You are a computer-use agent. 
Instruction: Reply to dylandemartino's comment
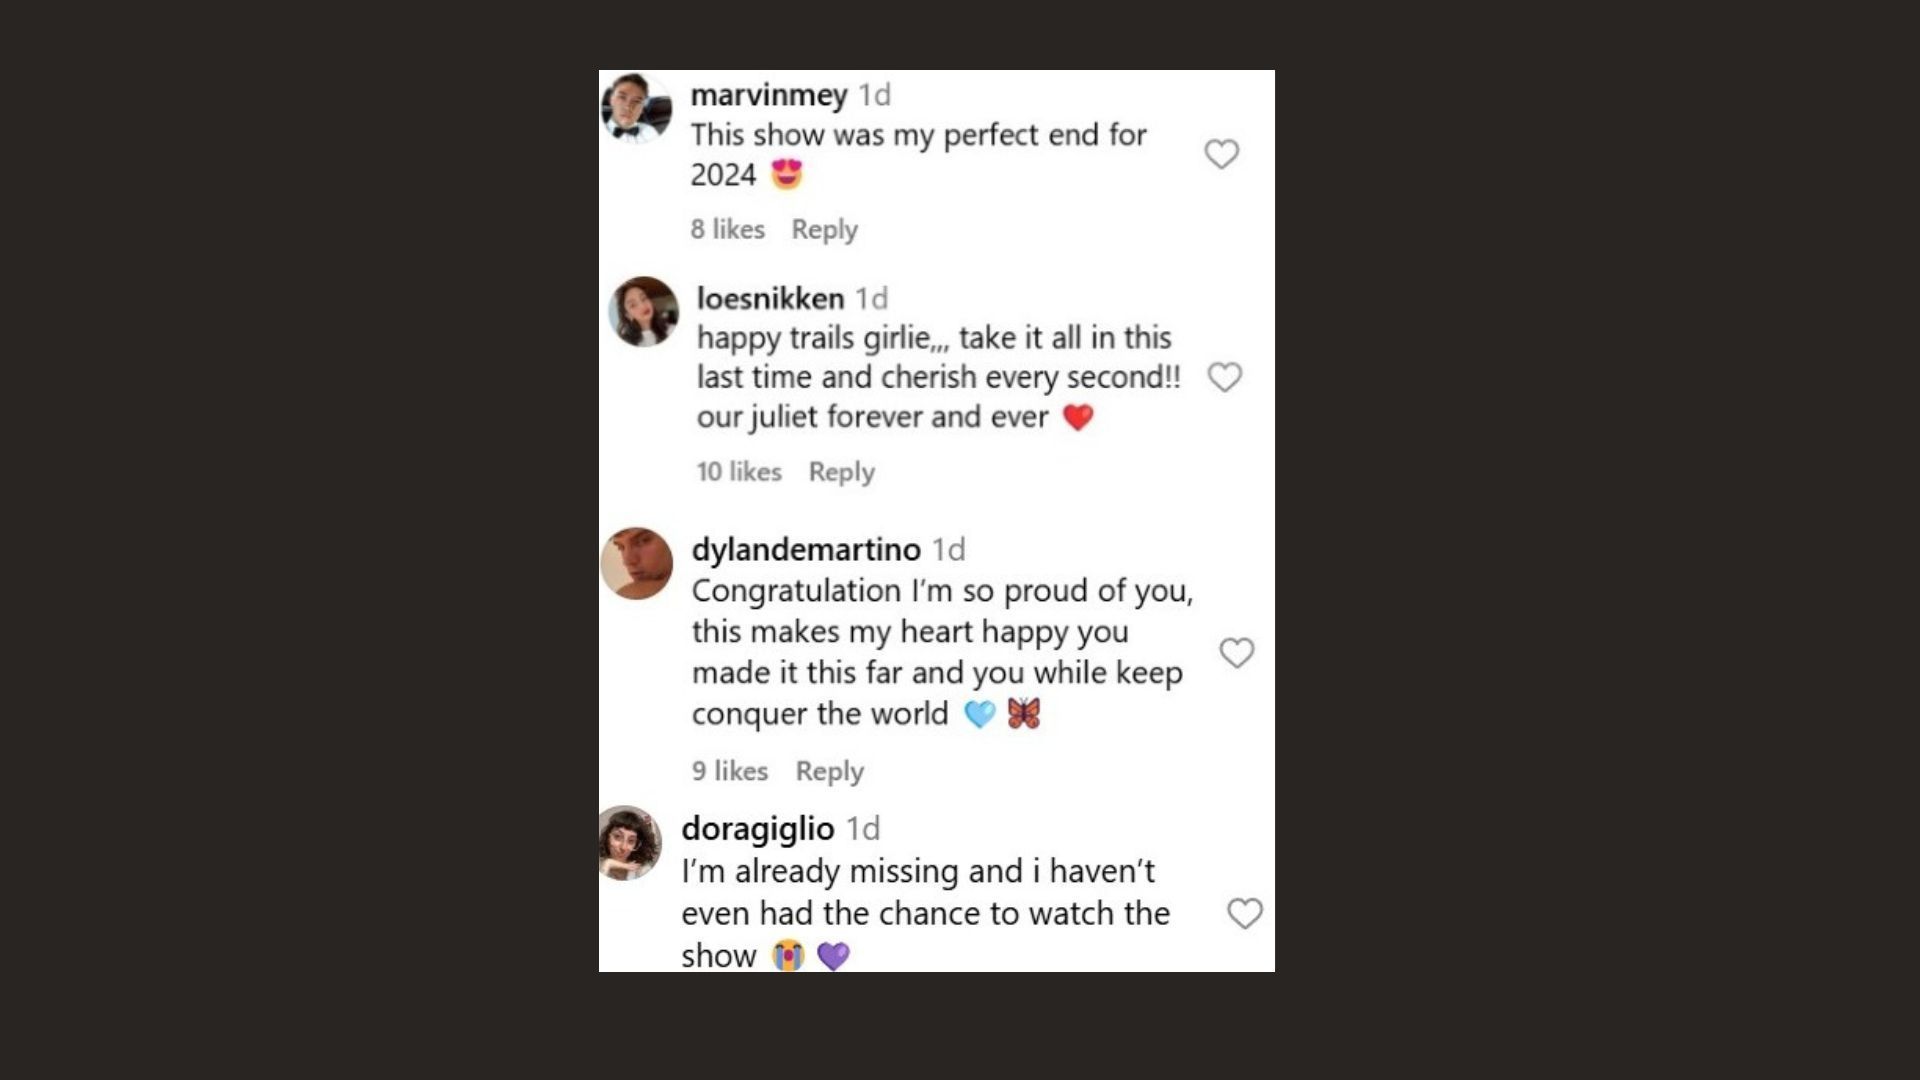click(829, 771)
